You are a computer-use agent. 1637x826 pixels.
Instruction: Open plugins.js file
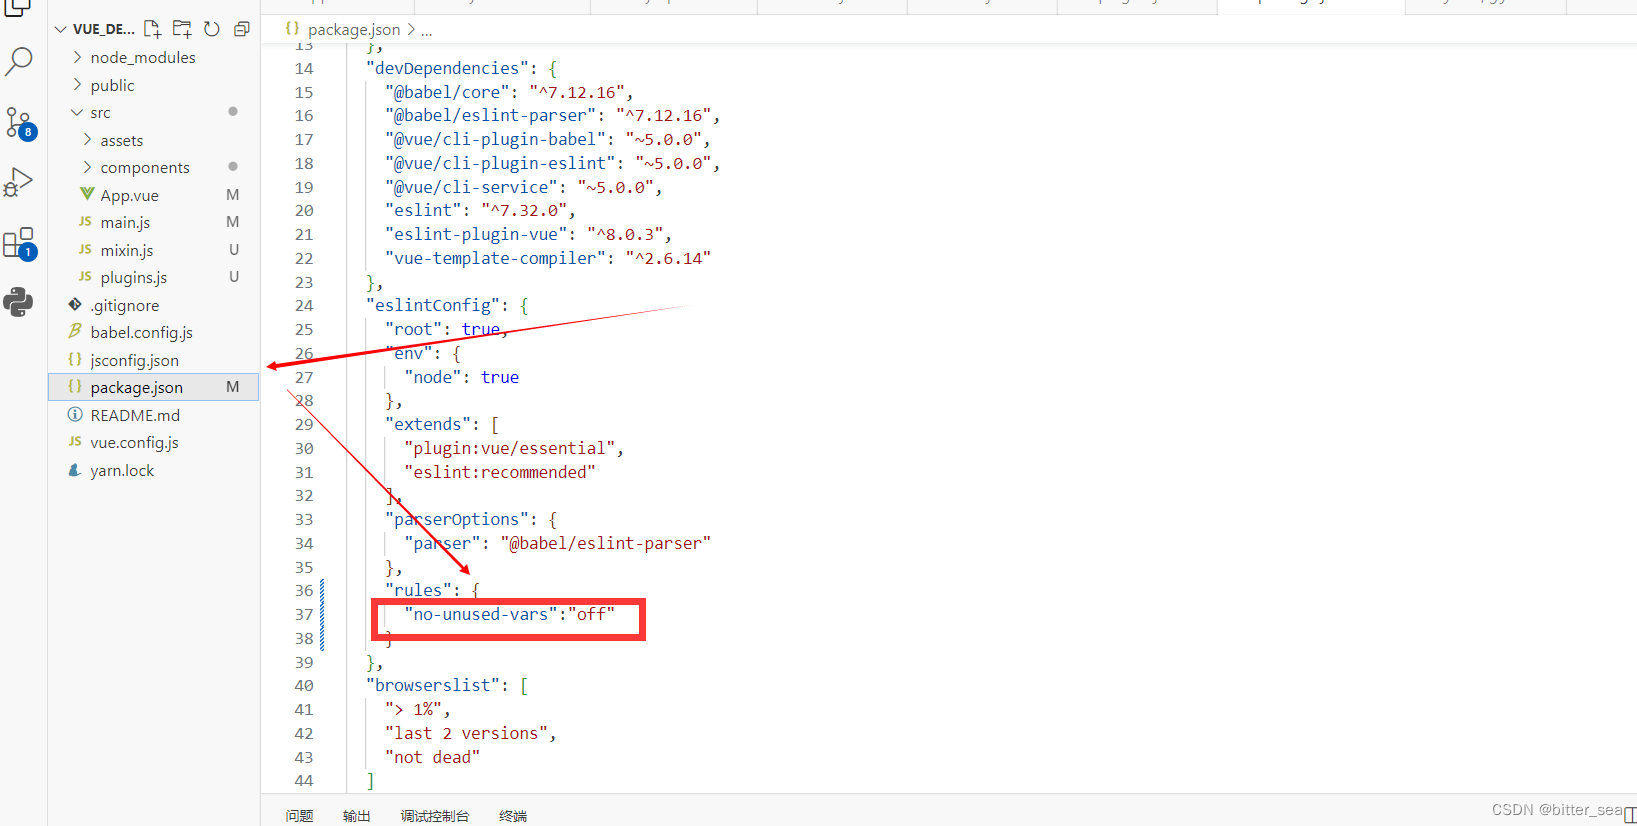134,277
